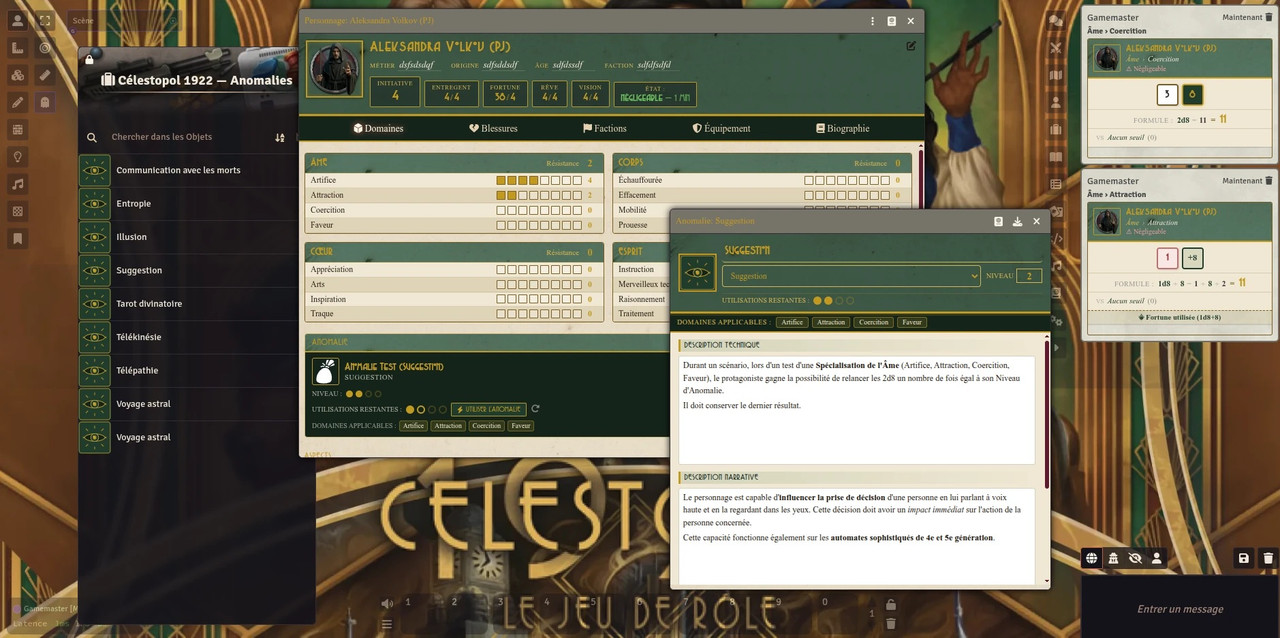Select the blind GM roll mode

pyautogui.click(x=1135, y=558)
